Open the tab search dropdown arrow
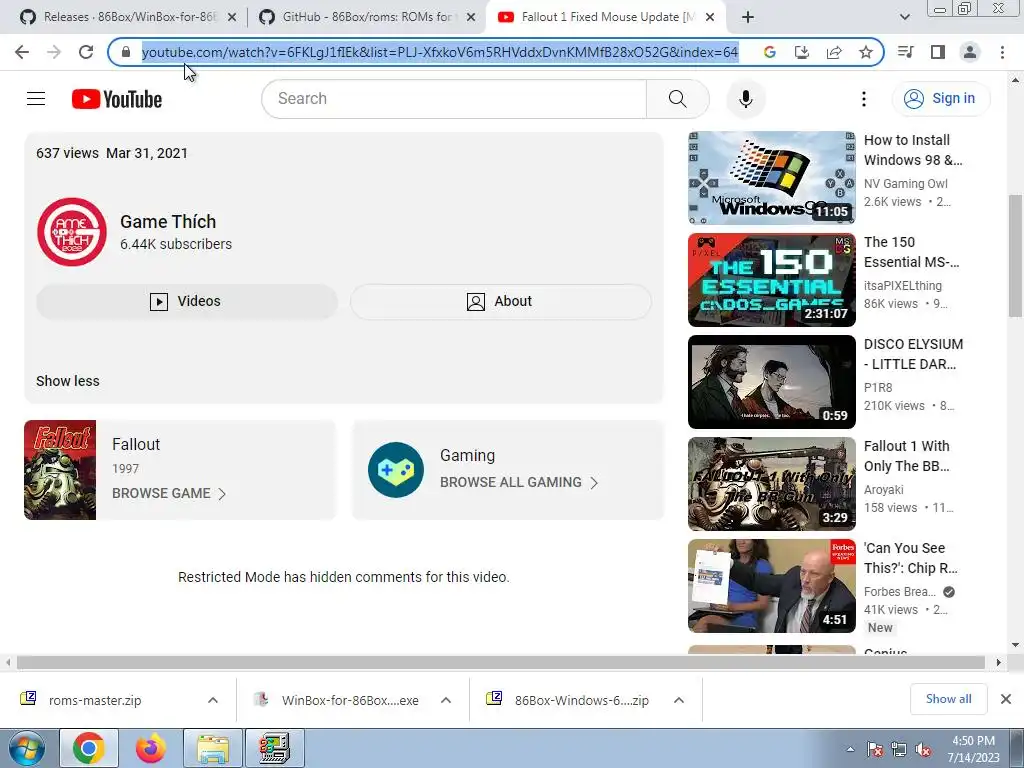The image size is (1024, 768). 904,17
